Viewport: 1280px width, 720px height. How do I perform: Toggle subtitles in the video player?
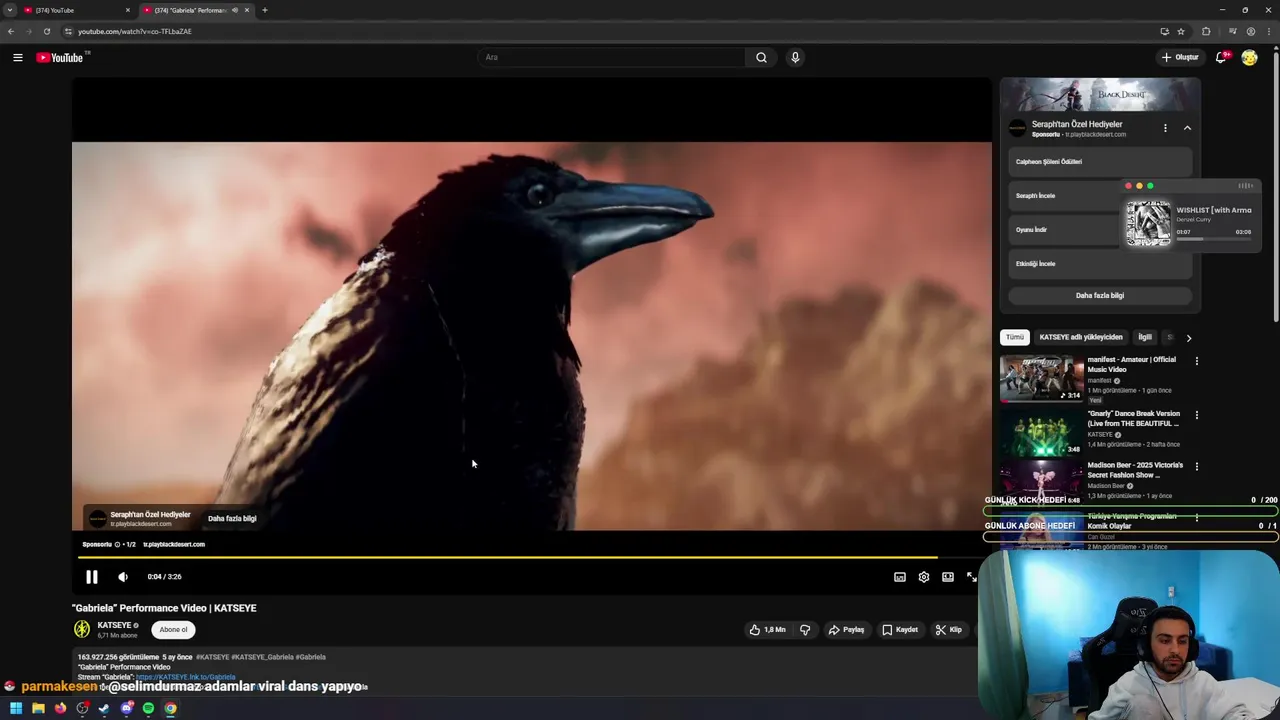pos(900,577)
